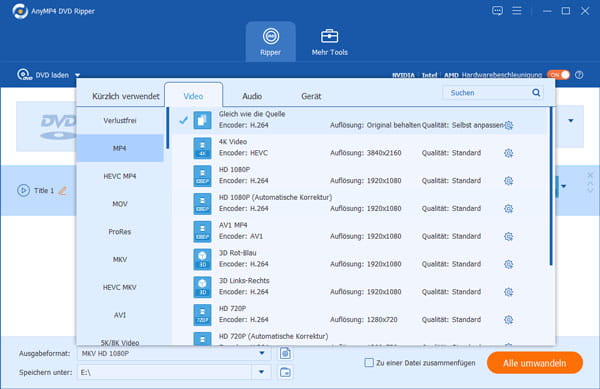Select the Verlustfrei format category

[x=120, y=120]
